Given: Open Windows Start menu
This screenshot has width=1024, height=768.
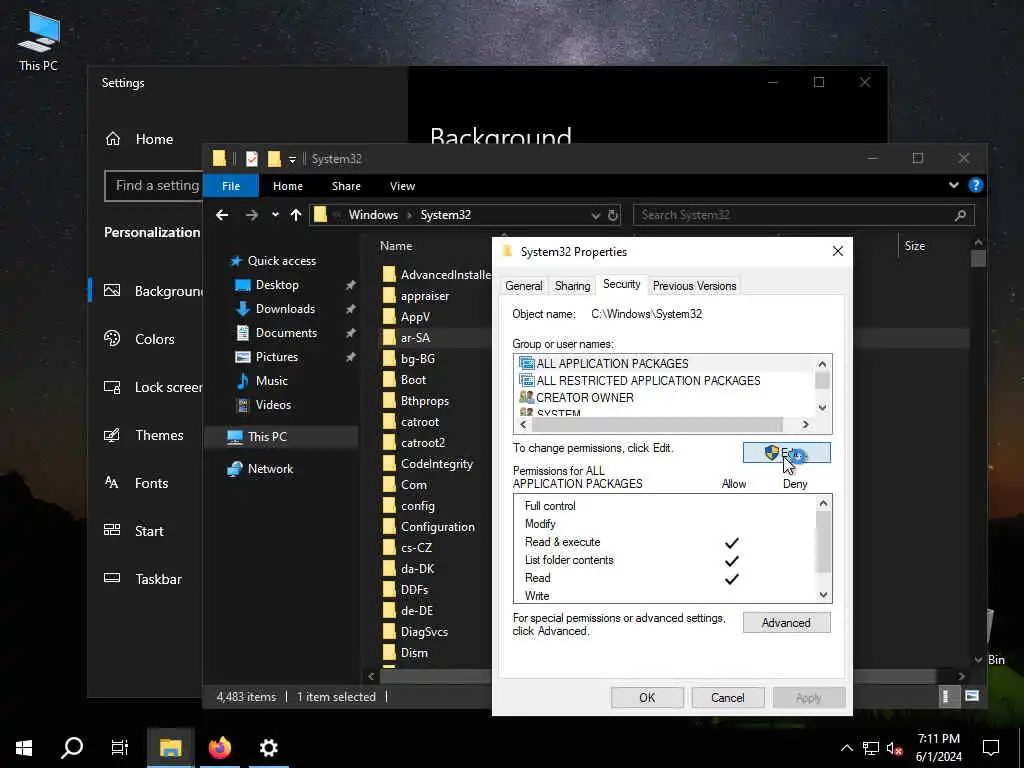Looking at the screenshot, I should (24, 747).
